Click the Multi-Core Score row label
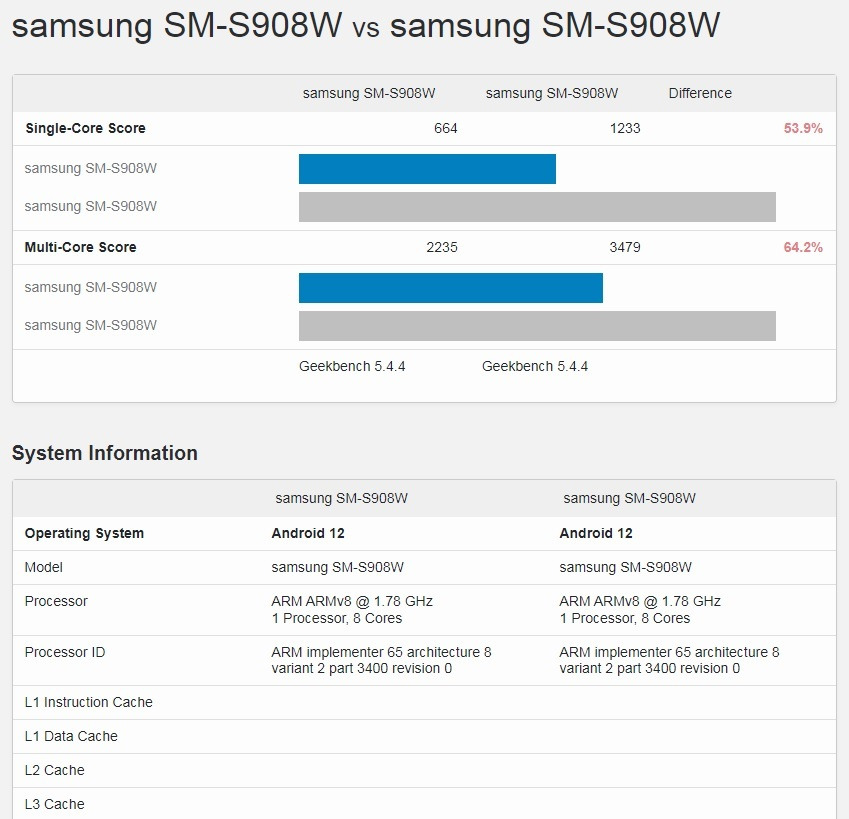Screen dimensions: 849x819 click(80, 247)
